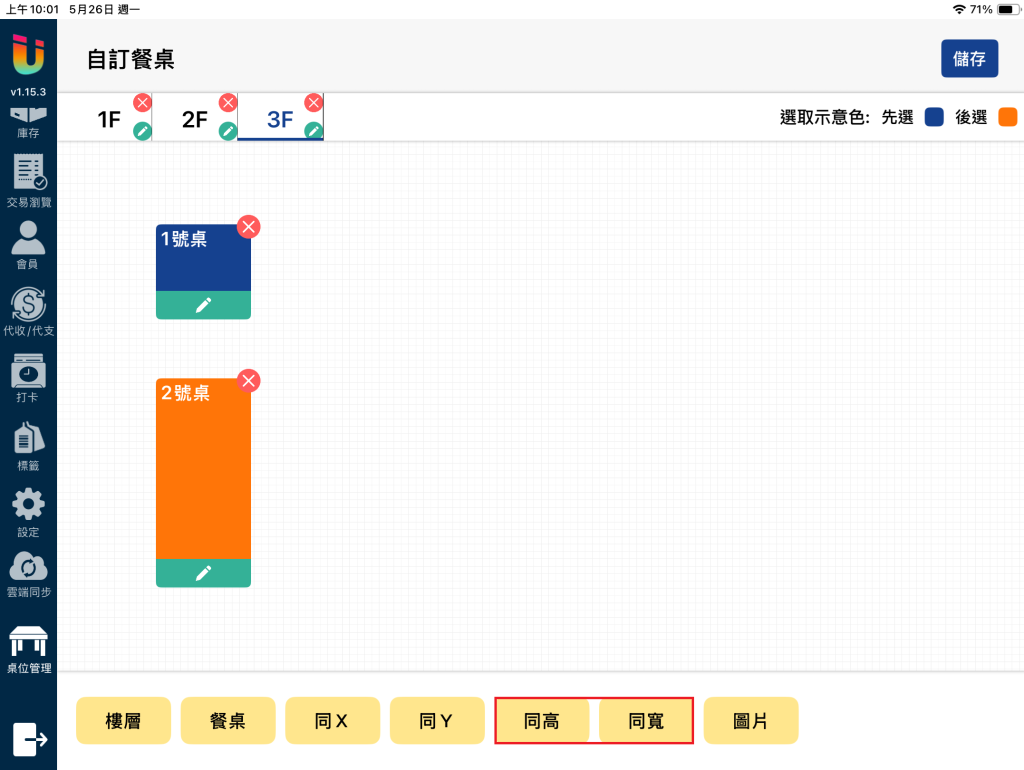
Task: Open the 標籤 label icon
Action: [x=28, y=447]
